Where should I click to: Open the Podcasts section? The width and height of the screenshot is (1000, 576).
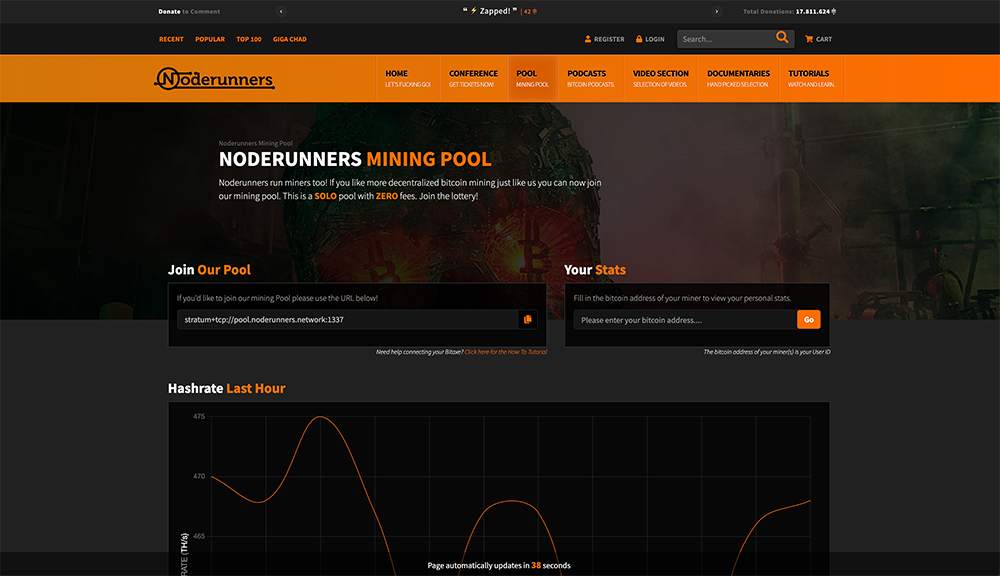click(586, 78)
